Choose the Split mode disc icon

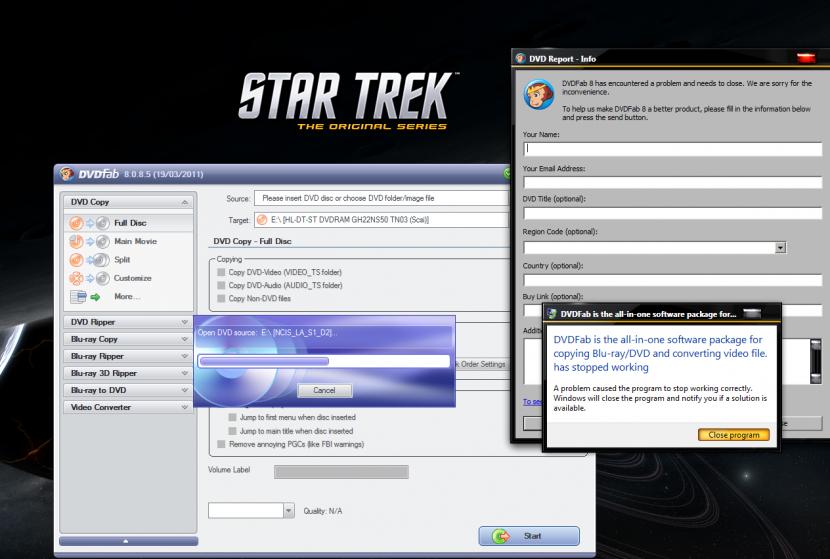click(x=89, y=260)
